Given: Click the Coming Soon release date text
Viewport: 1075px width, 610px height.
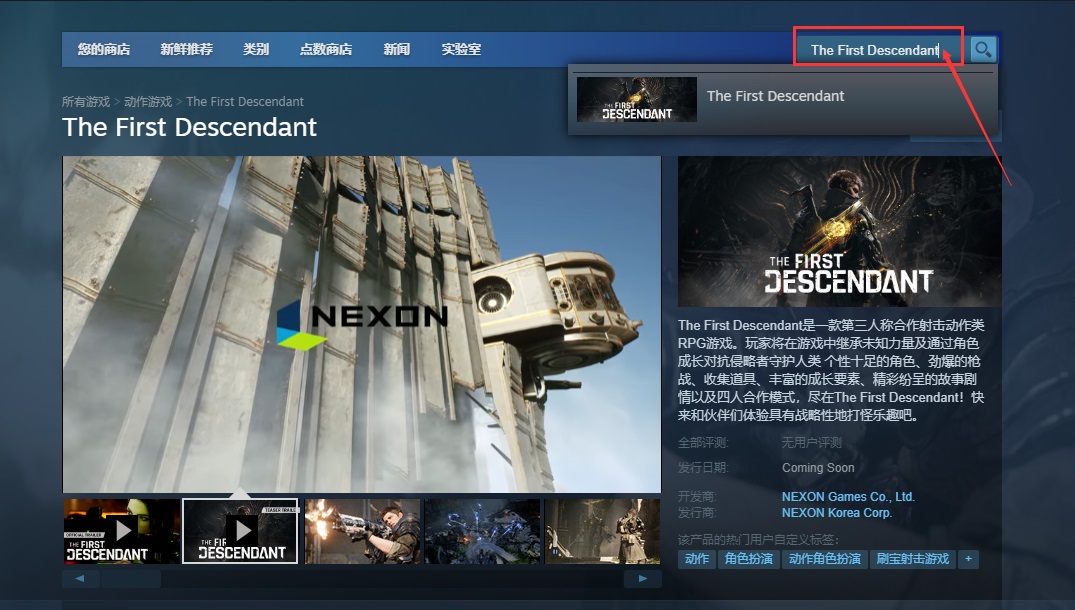Looking at the screenshot, I should 818,467.
